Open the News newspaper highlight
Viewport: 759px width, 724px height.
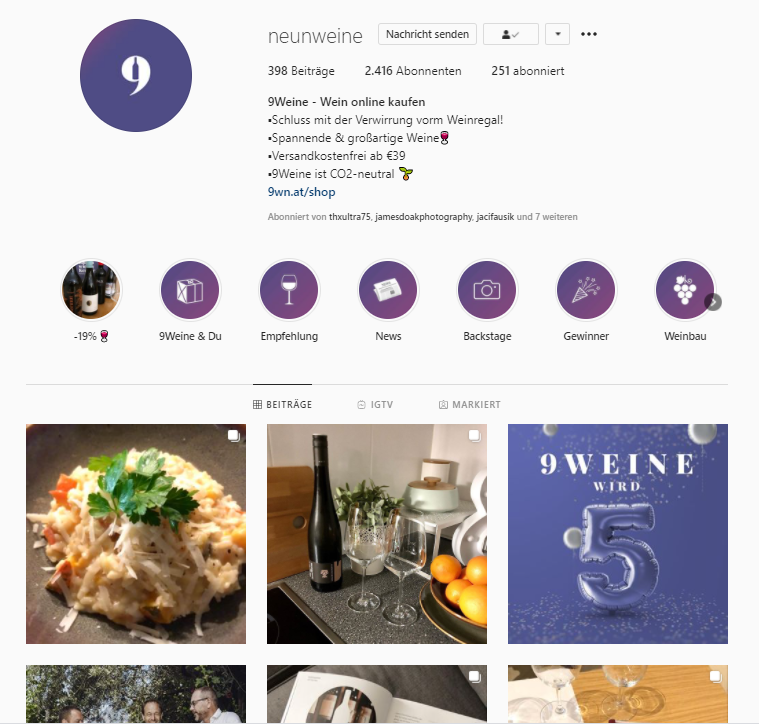[388, 290]
